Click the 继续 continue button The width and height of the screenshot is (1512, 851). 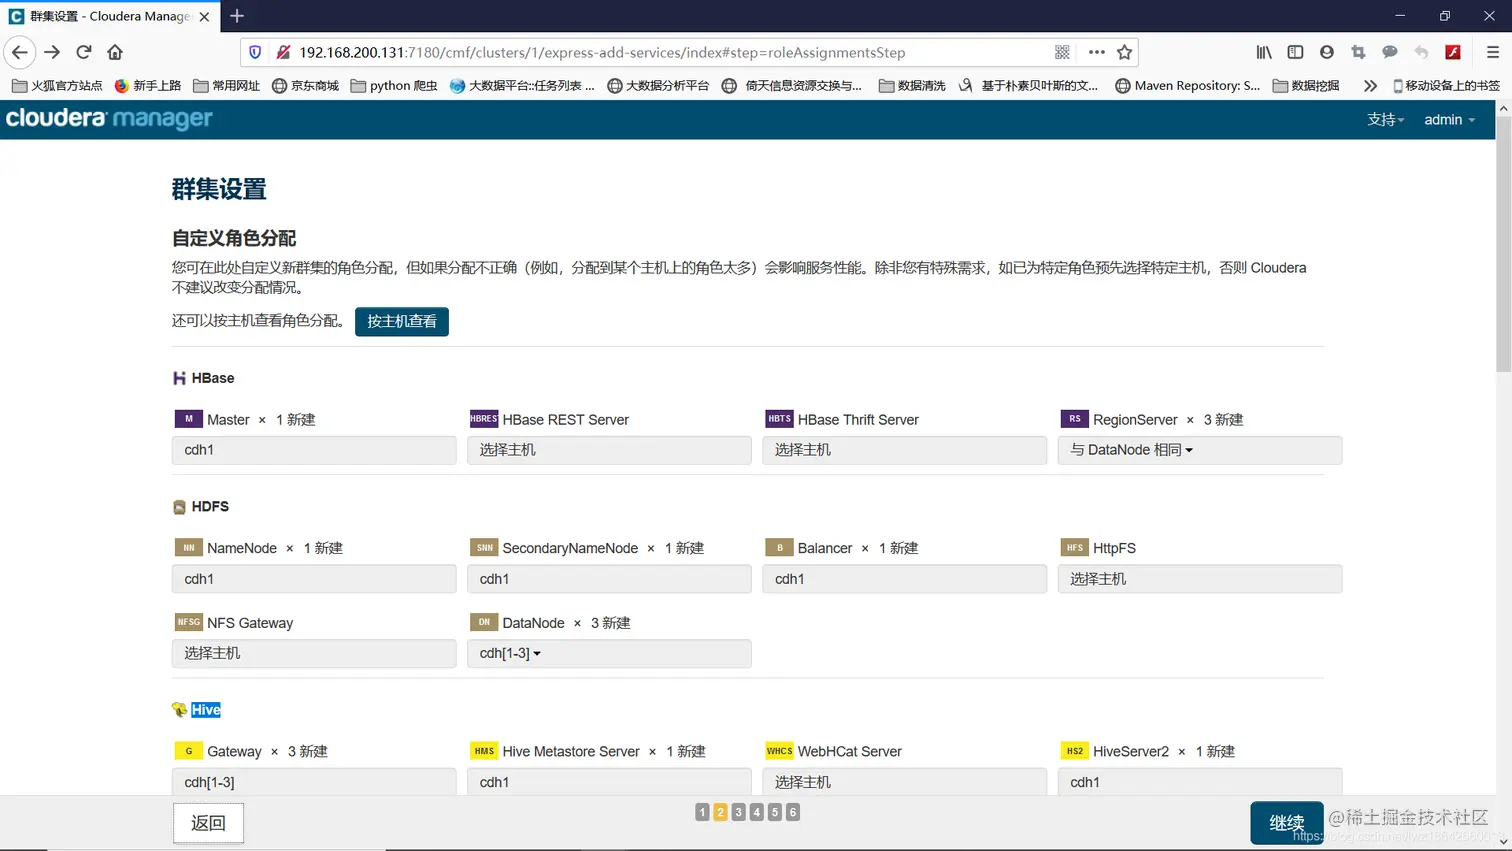click(x=1287, y=823)
